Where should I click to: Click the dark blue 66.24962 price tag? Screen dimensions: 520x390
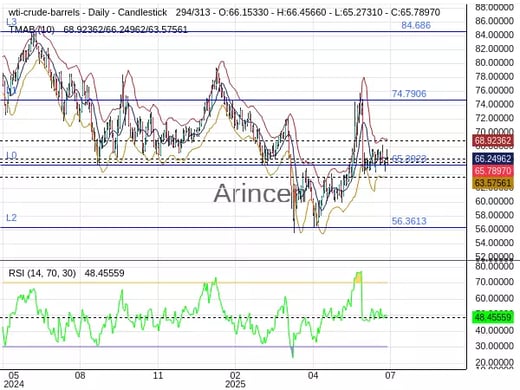point(493,159)
